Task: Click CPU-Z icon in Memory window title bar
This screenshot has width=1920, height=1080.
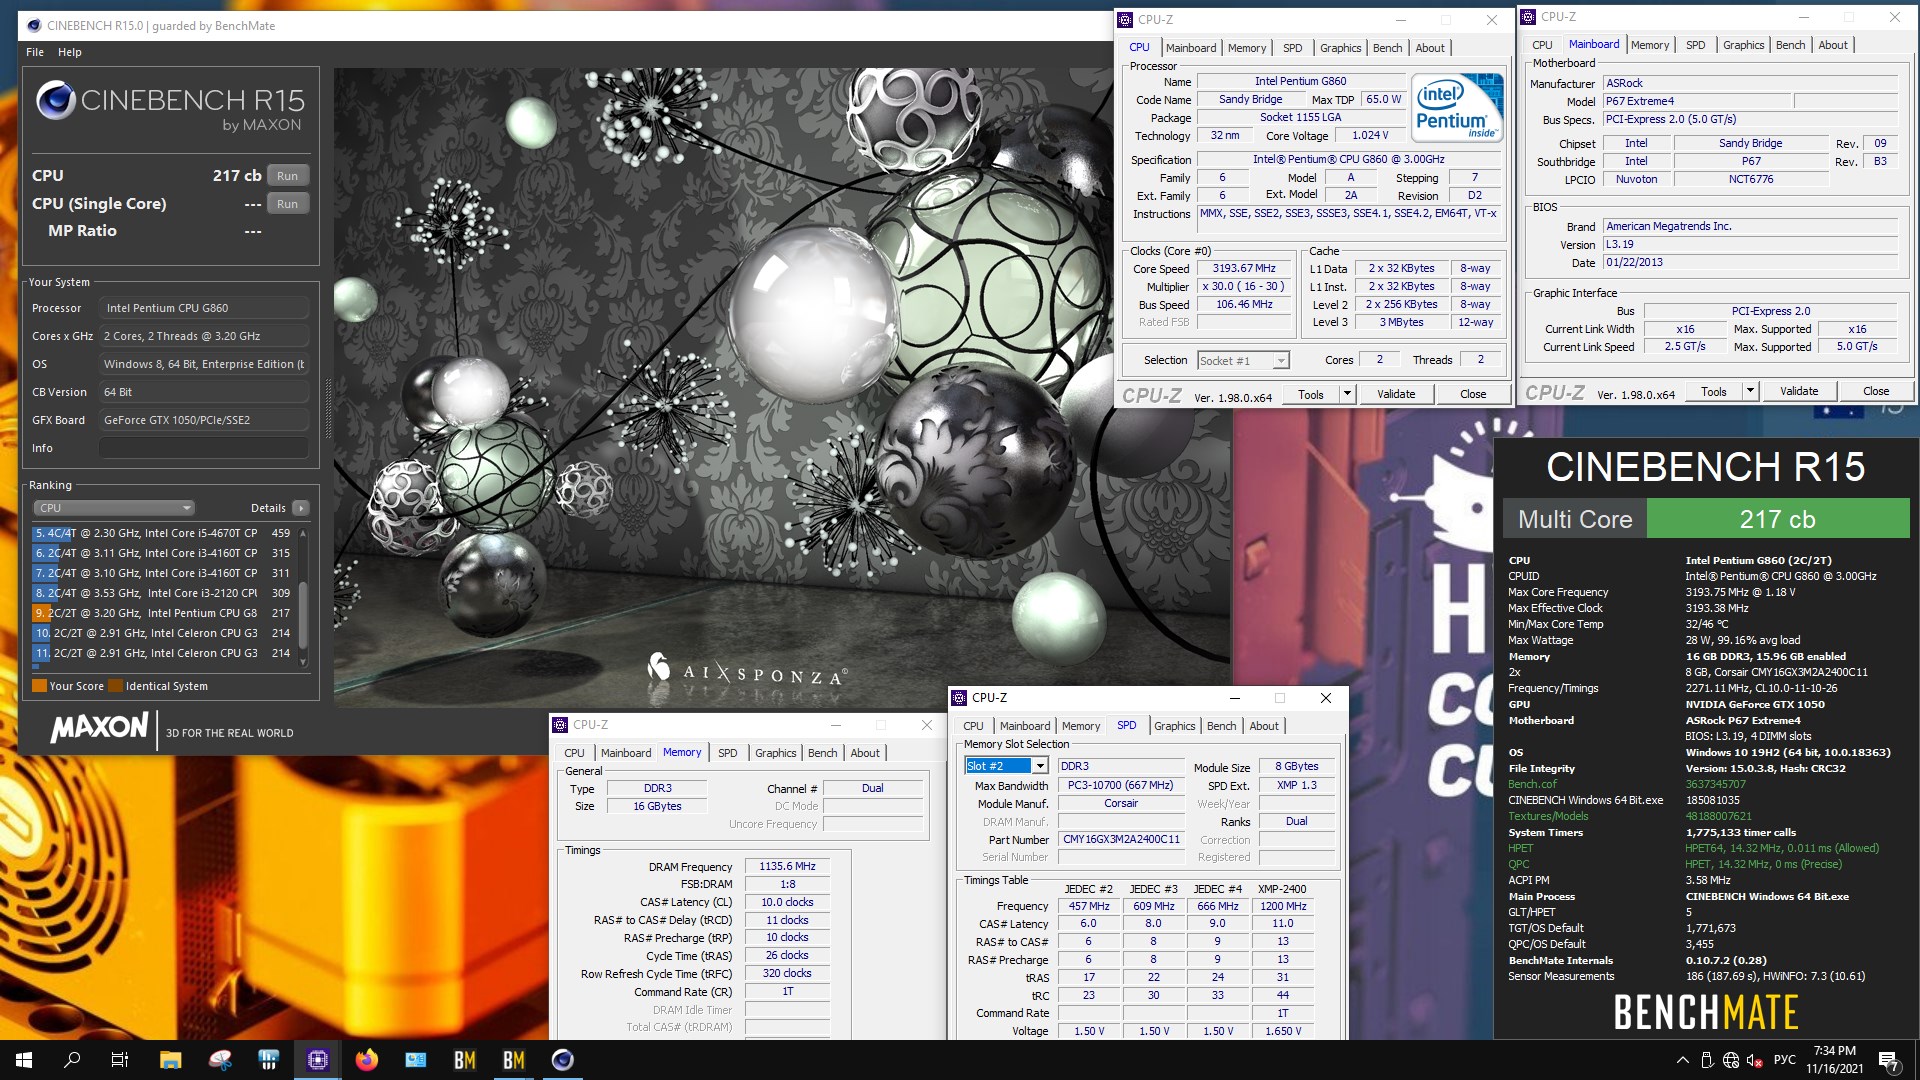Action: (x=561, y=725)
